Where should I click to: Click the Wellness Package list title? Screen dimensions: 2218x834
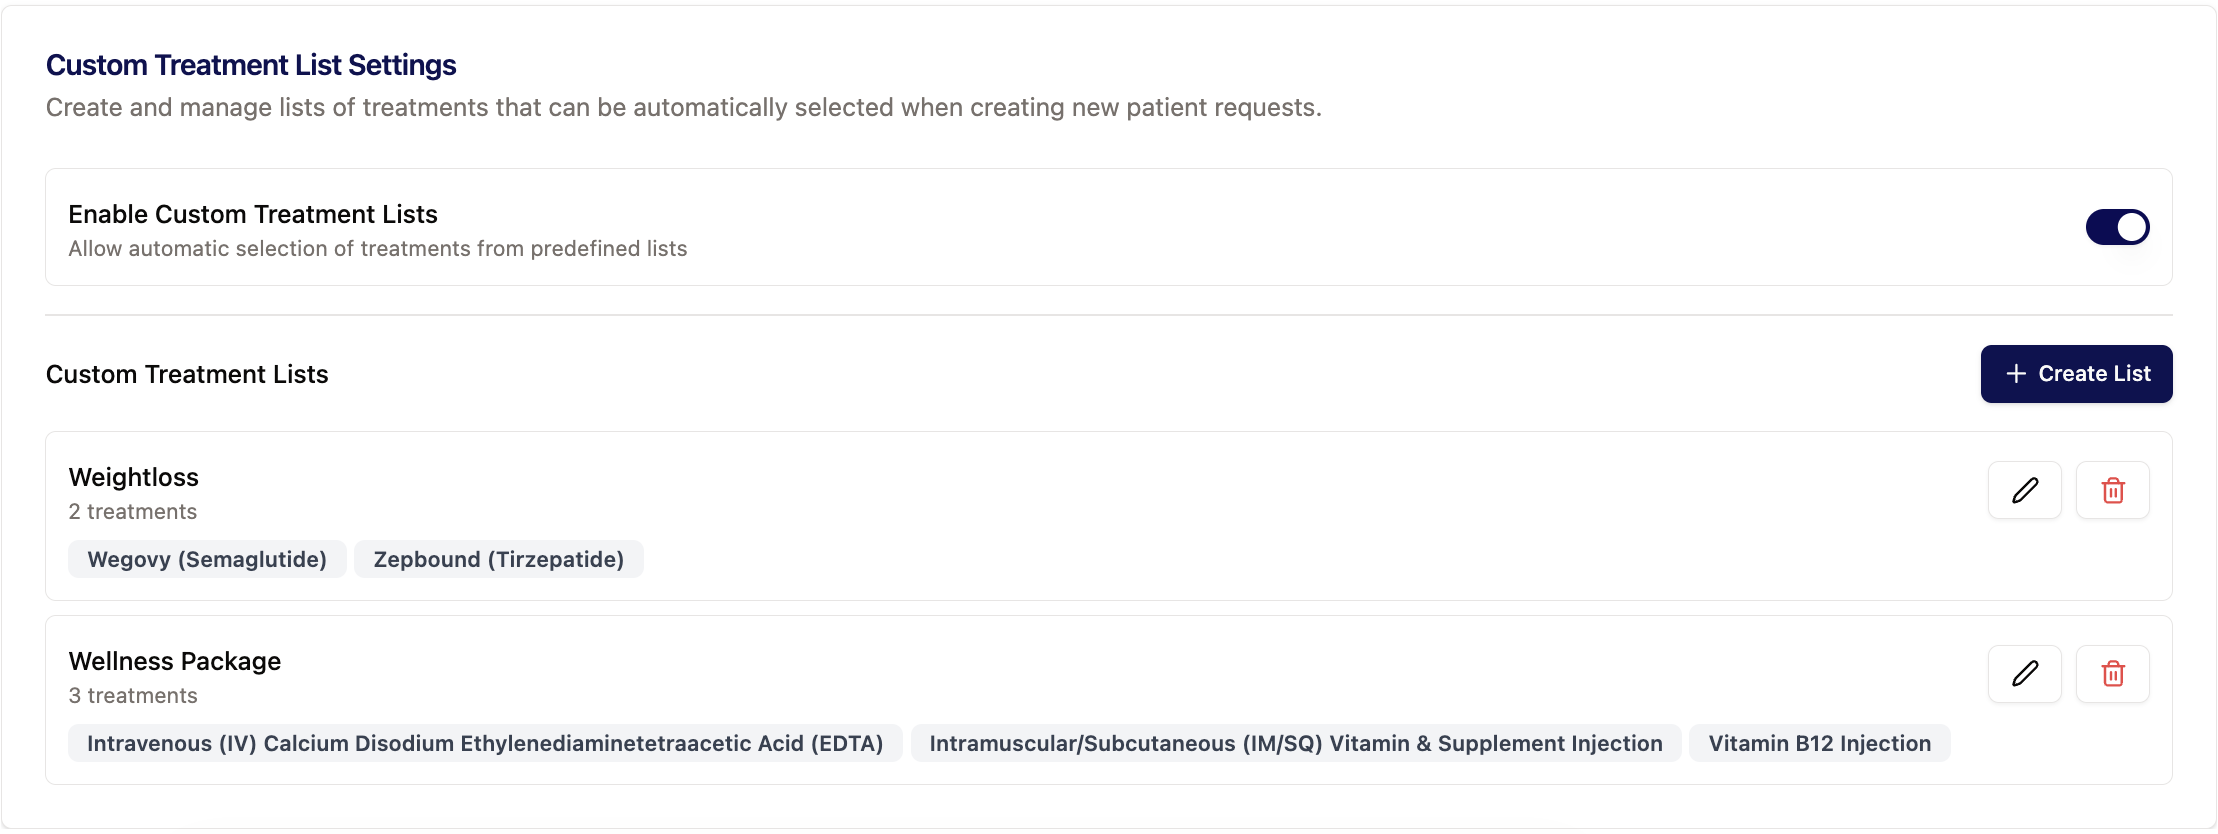click(x=175, y=661)
